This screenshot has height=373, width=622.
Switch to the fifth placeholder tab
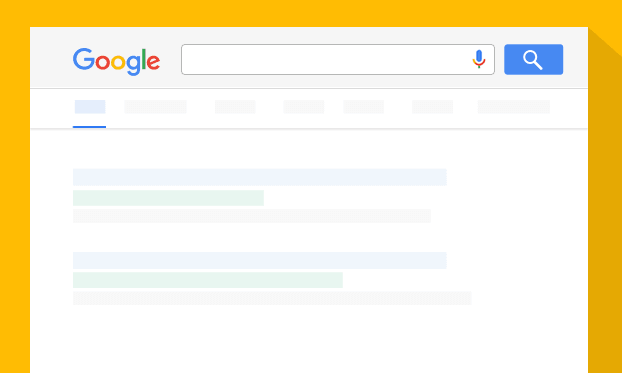click(363, 107)
